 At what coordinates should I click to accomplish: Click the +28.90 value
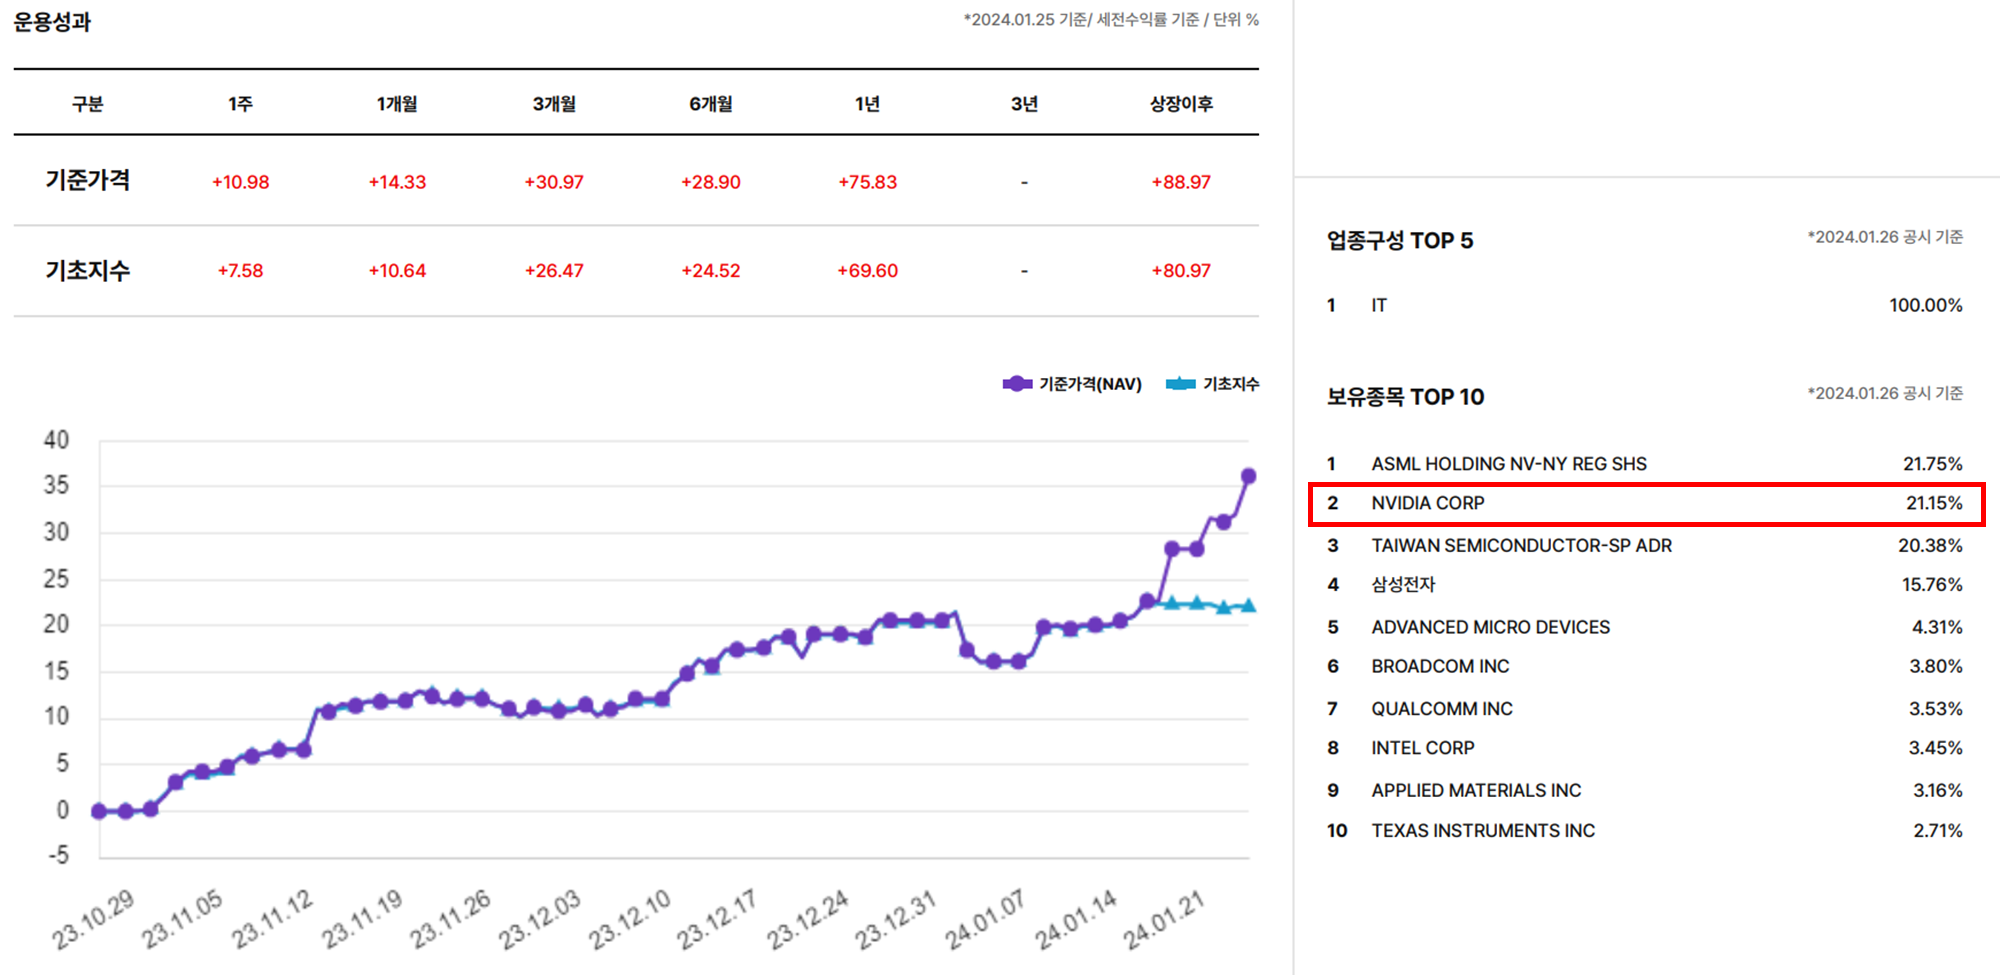click(711, 182)
